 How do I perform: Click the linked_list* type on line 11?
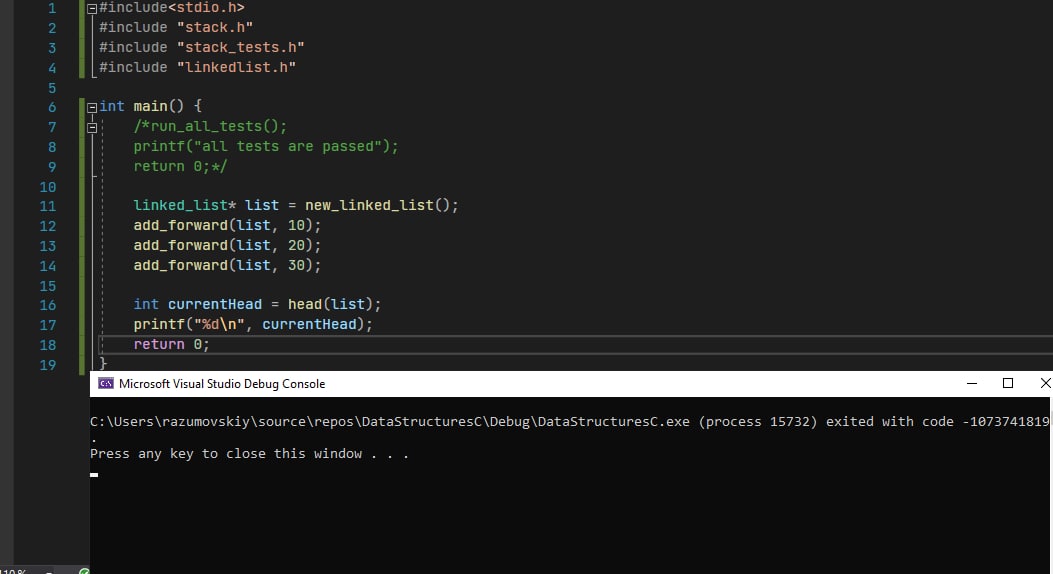click(185, 205)
